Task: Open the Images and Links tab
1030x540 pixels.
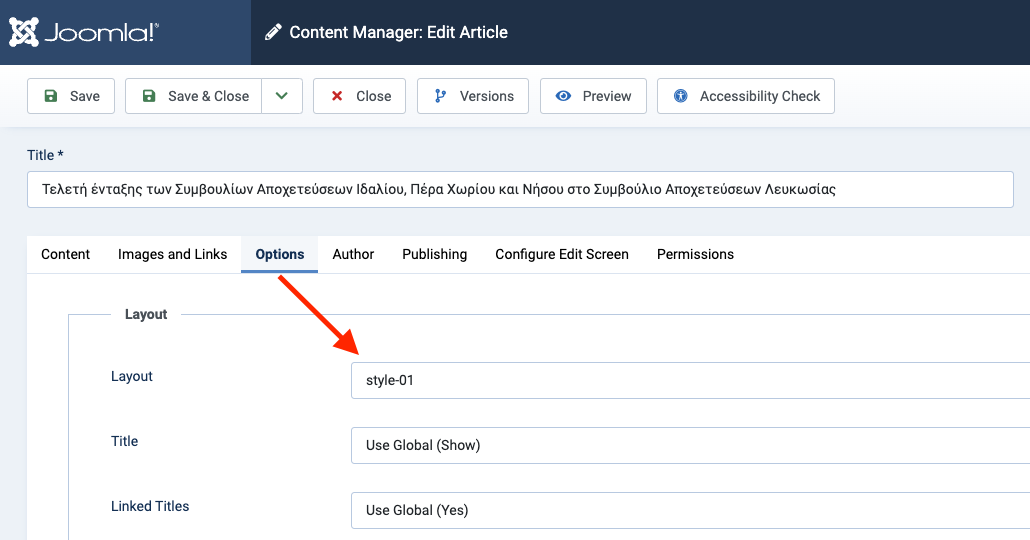Action: pyautogui.click(x=173, y=254)
